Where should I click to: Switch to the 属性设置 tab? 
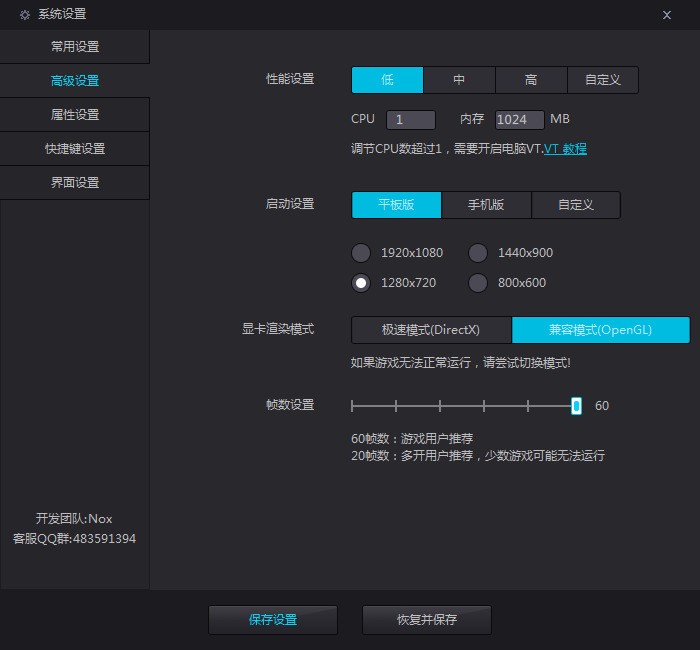coord(75,115)
